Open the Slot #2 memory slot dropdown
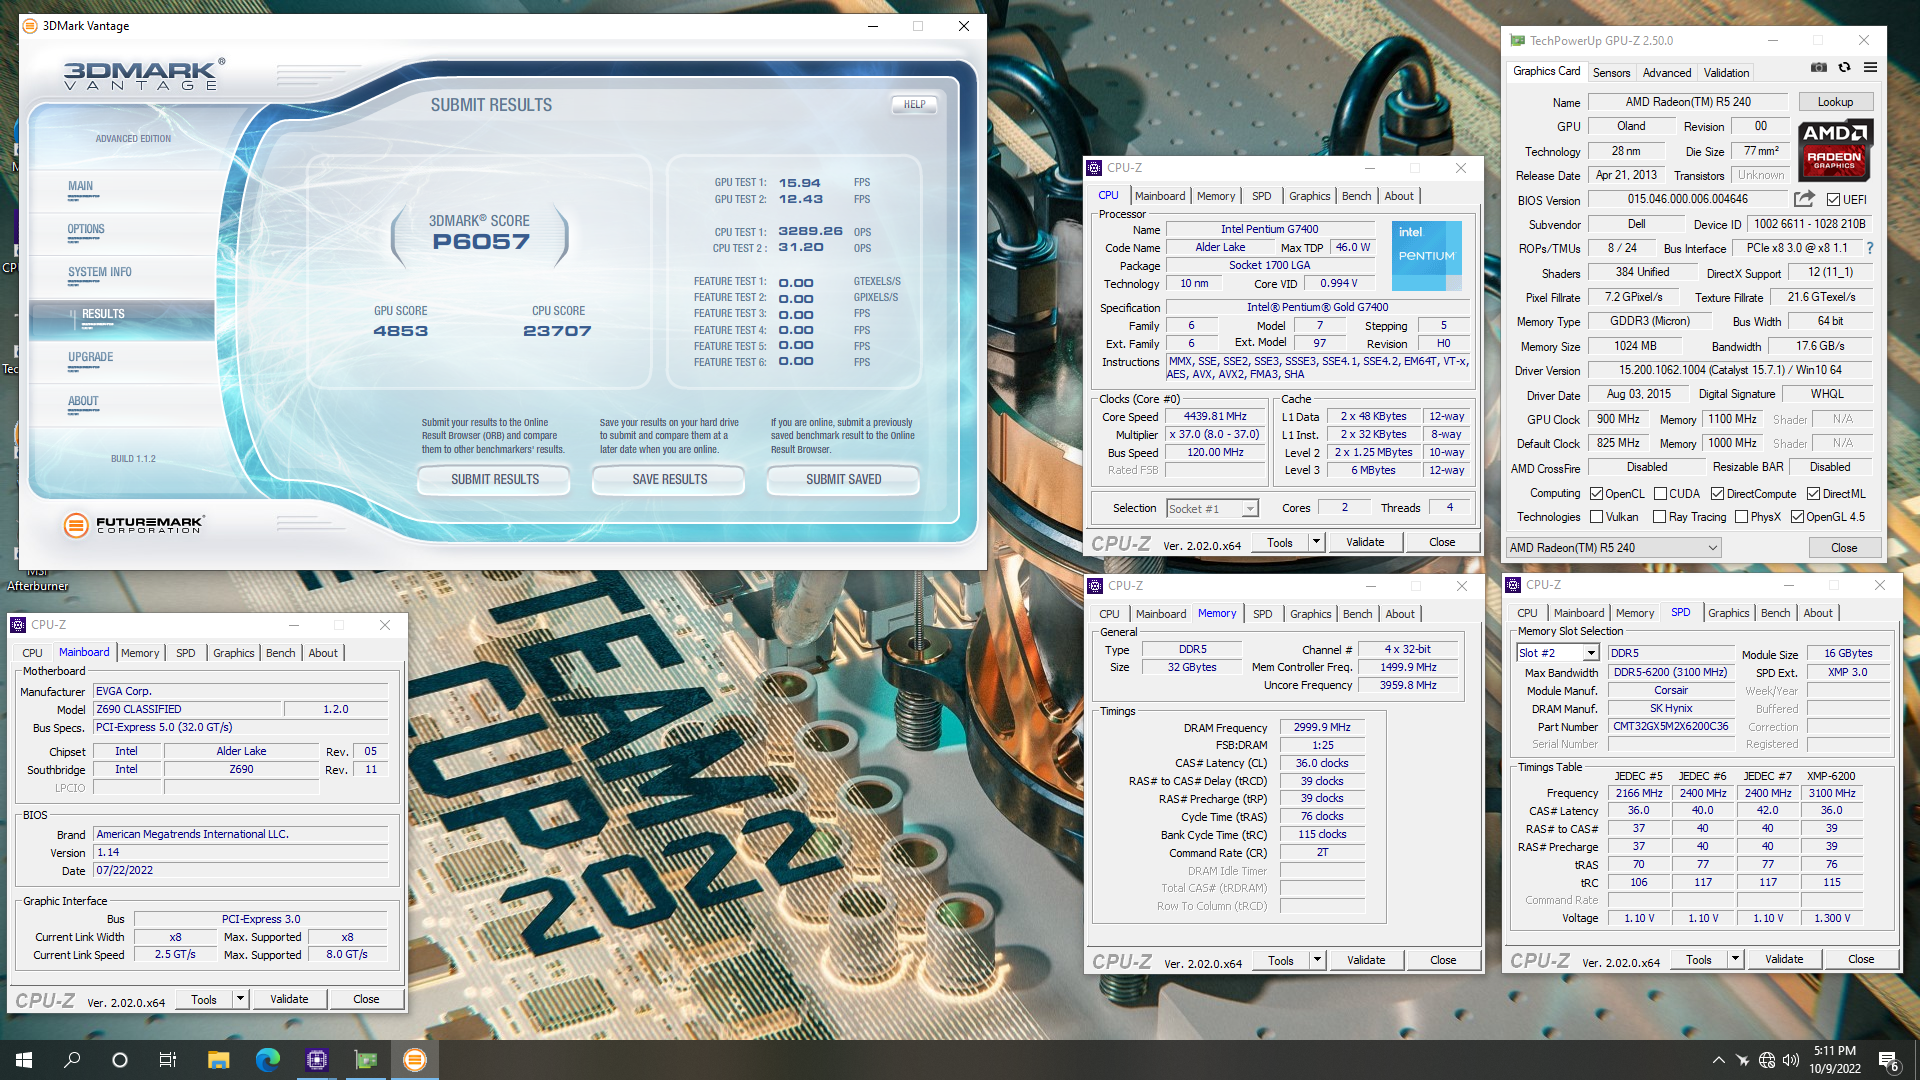The width and height of the screenshot is (1920, 1080). (1558, 653)
